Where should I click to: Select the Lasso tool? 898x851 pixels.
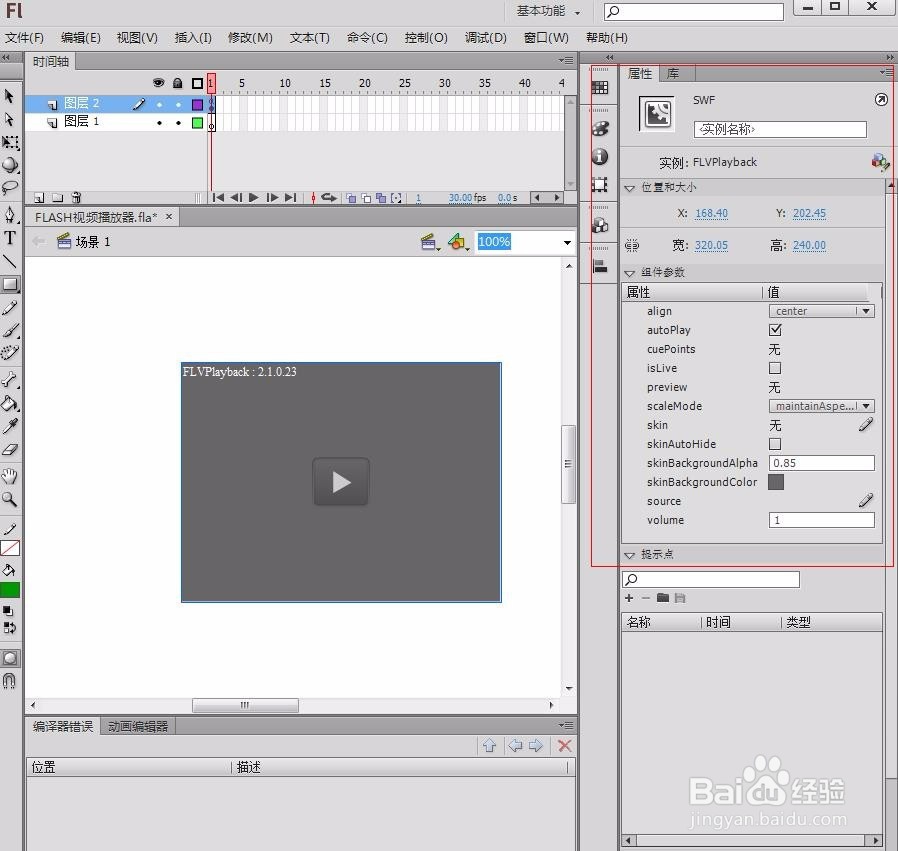click(10, 187)
